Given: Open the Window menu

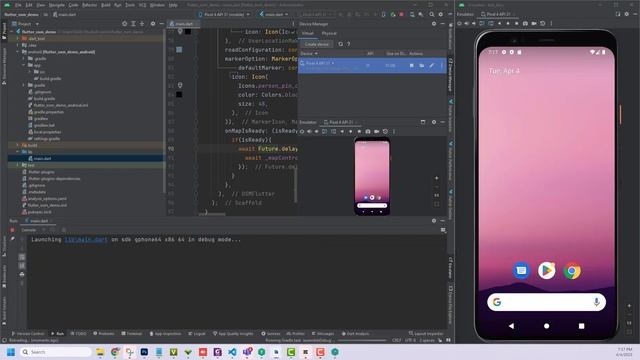Looking at the screenshot, I should 157,5.
